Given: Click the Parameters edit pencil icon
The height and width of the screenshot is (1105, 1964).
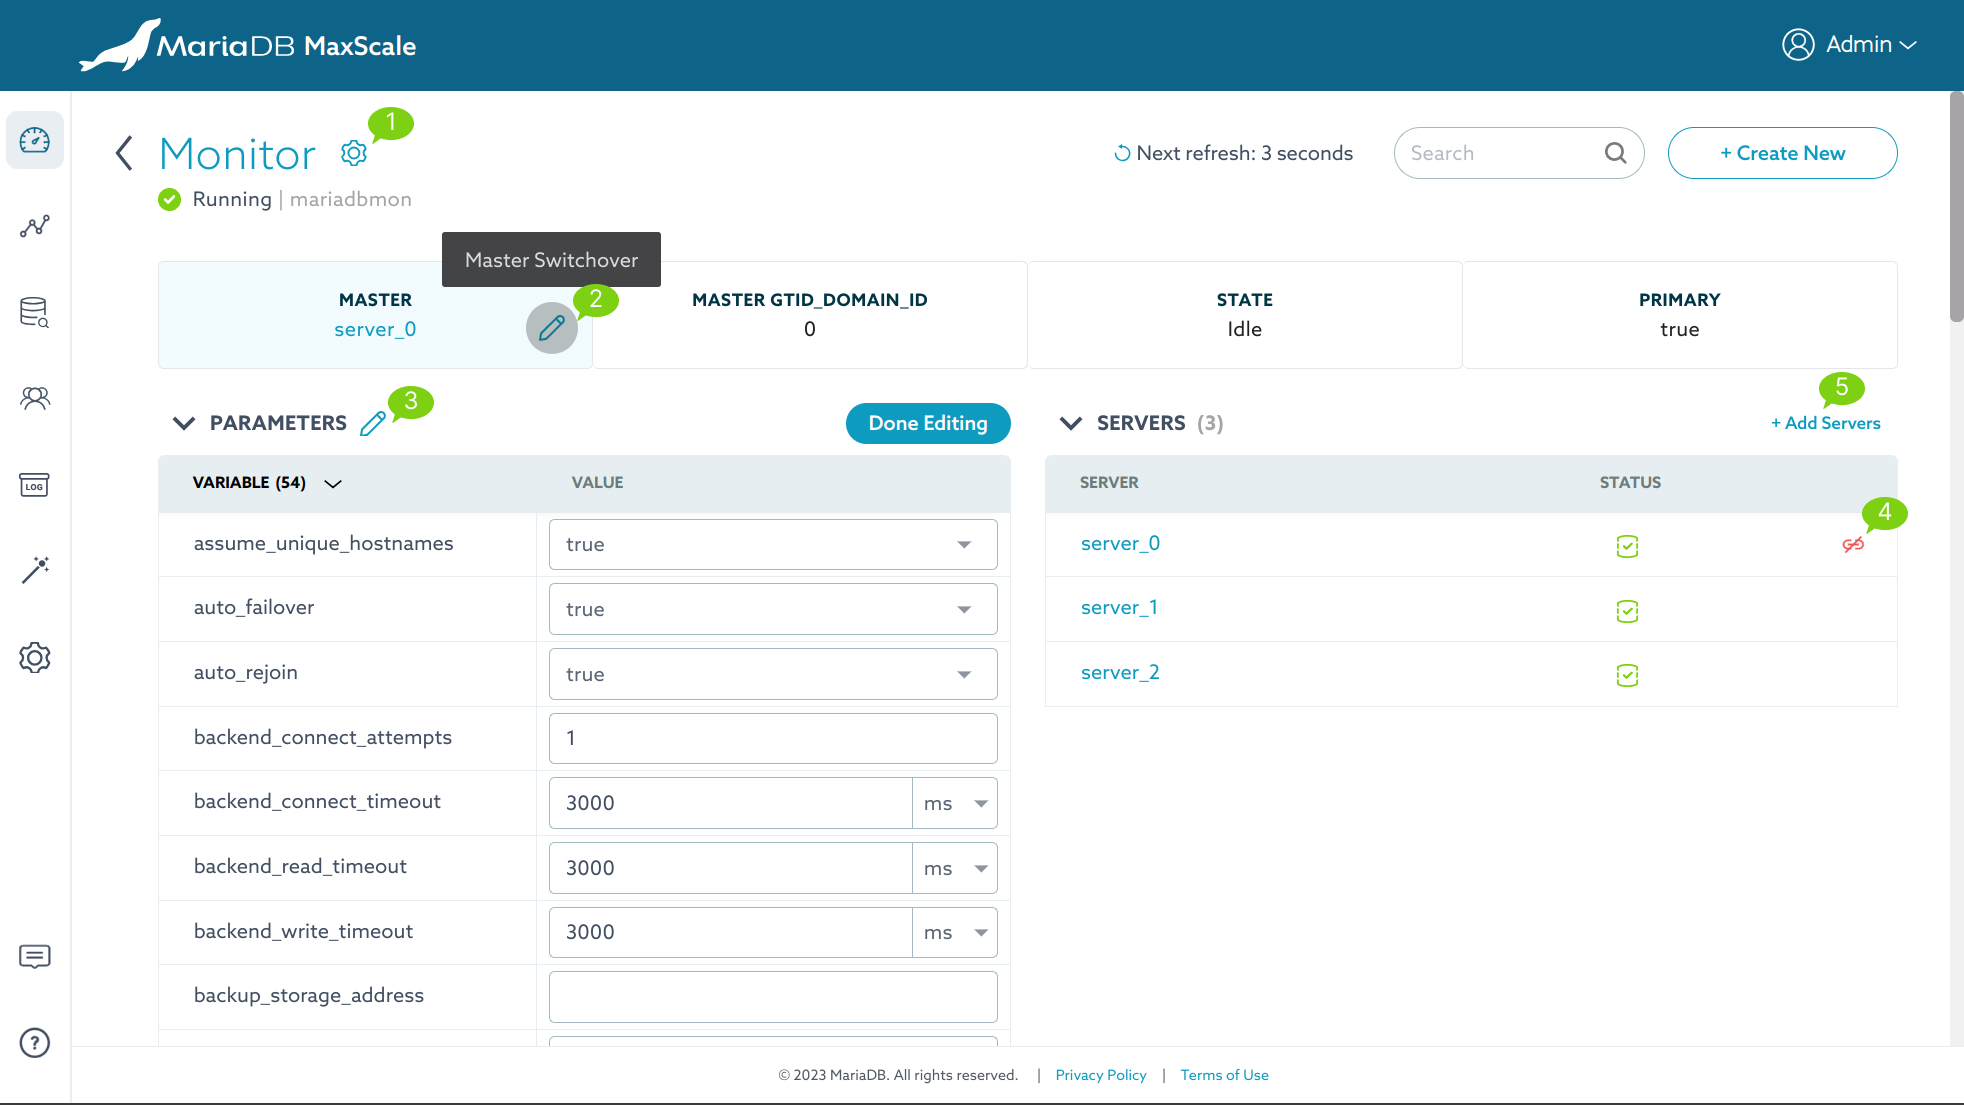Looking at the screenshot, I should 373,424.
